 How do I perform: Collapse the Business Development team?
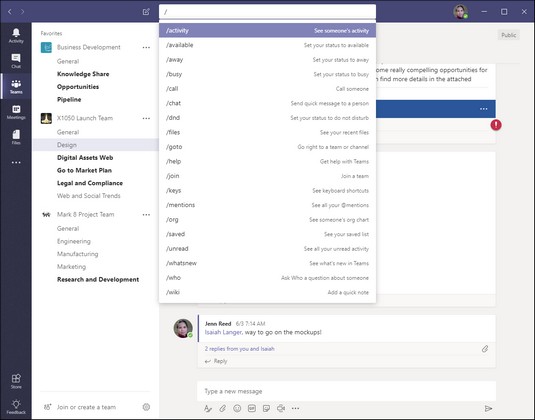[89, 47]
